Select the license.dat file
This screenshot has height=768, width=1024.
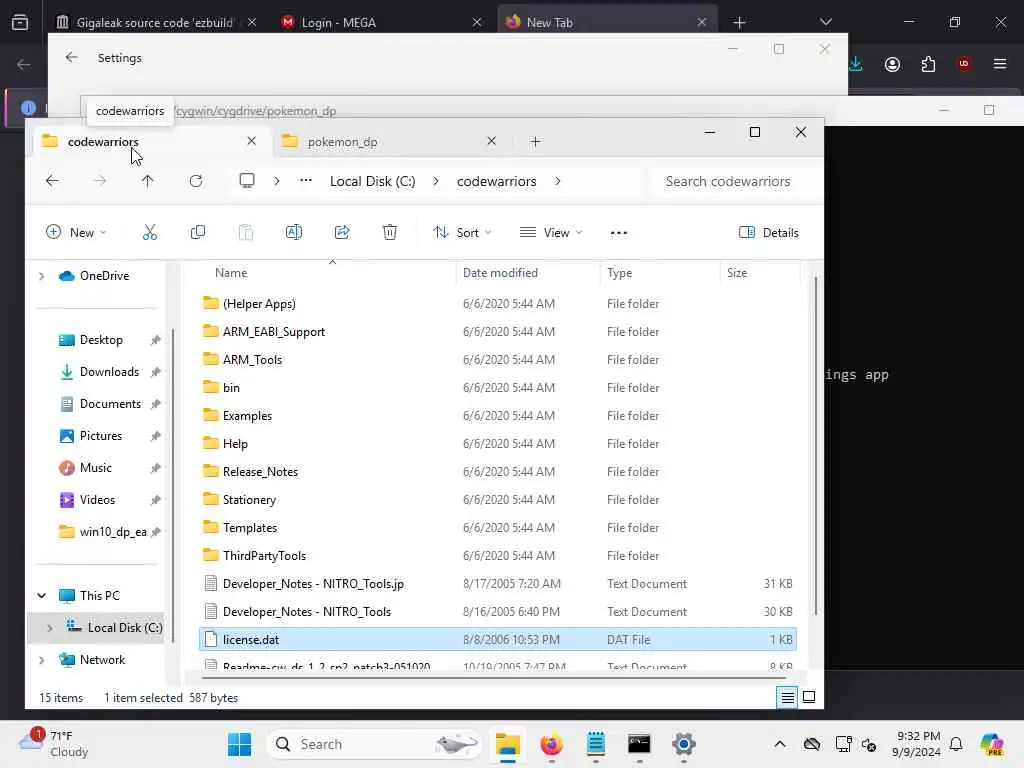tap(498, 640)
